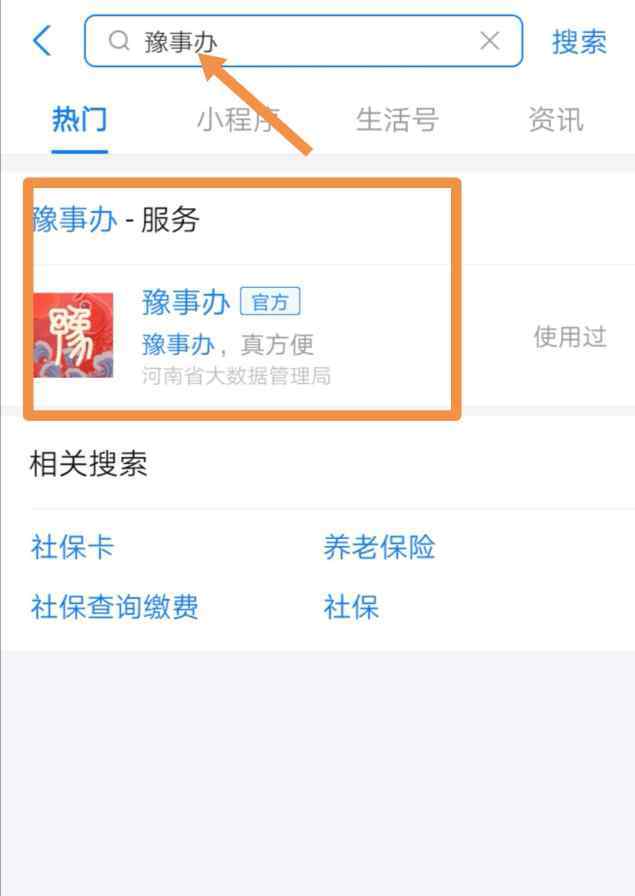Click the magnifier icon in search box
635x896 pixels.
[119, 41]
